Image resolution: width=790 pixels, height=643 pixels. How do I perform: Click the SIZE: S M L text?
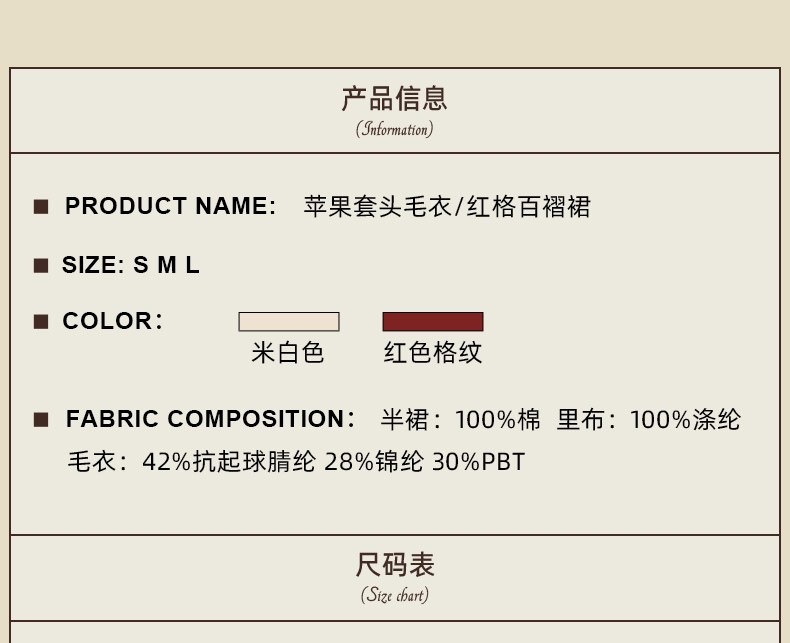point(131,265)
